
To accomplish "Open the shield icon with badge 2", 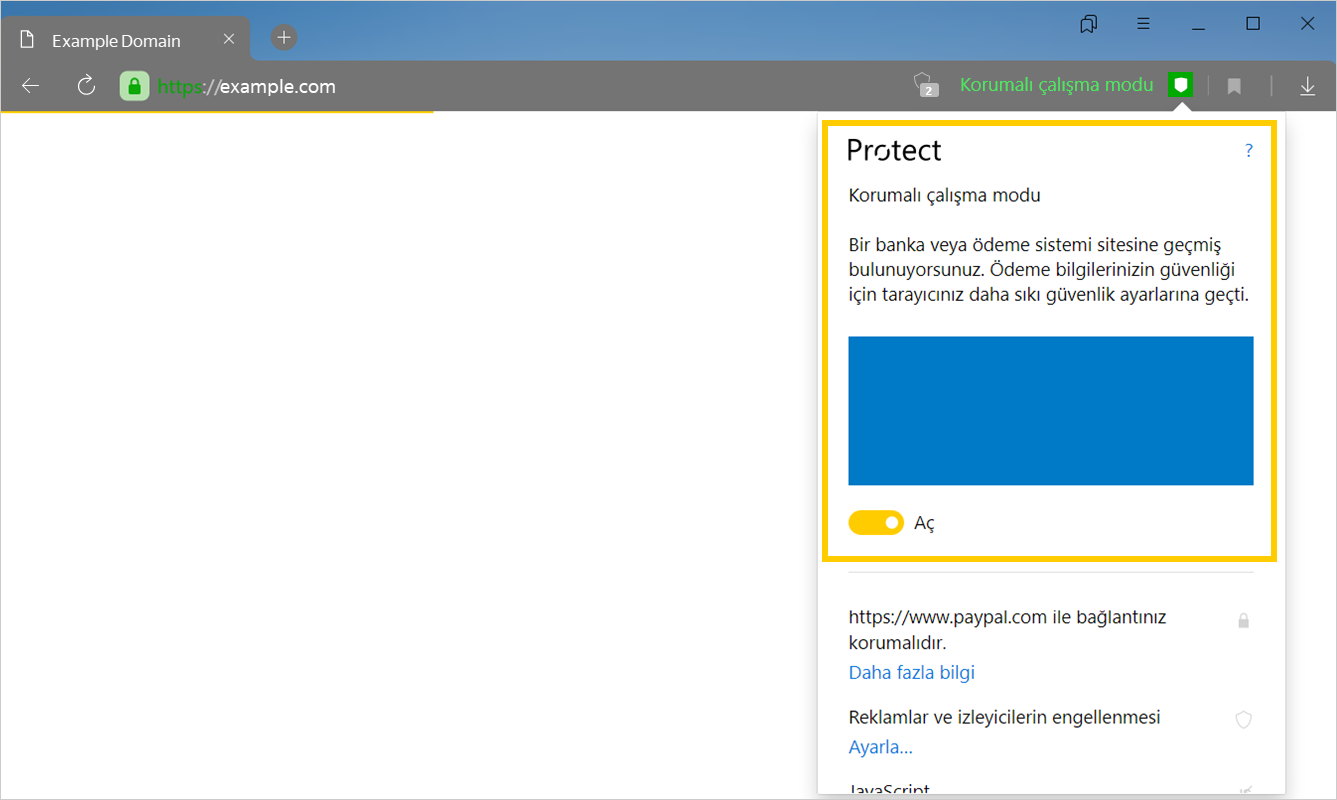I will pyautogui.click(x=925, y=86).
